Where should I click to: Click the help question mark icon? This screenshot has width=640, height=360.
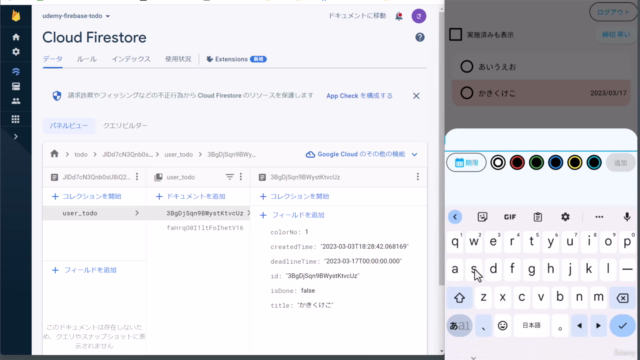(420, 38)
